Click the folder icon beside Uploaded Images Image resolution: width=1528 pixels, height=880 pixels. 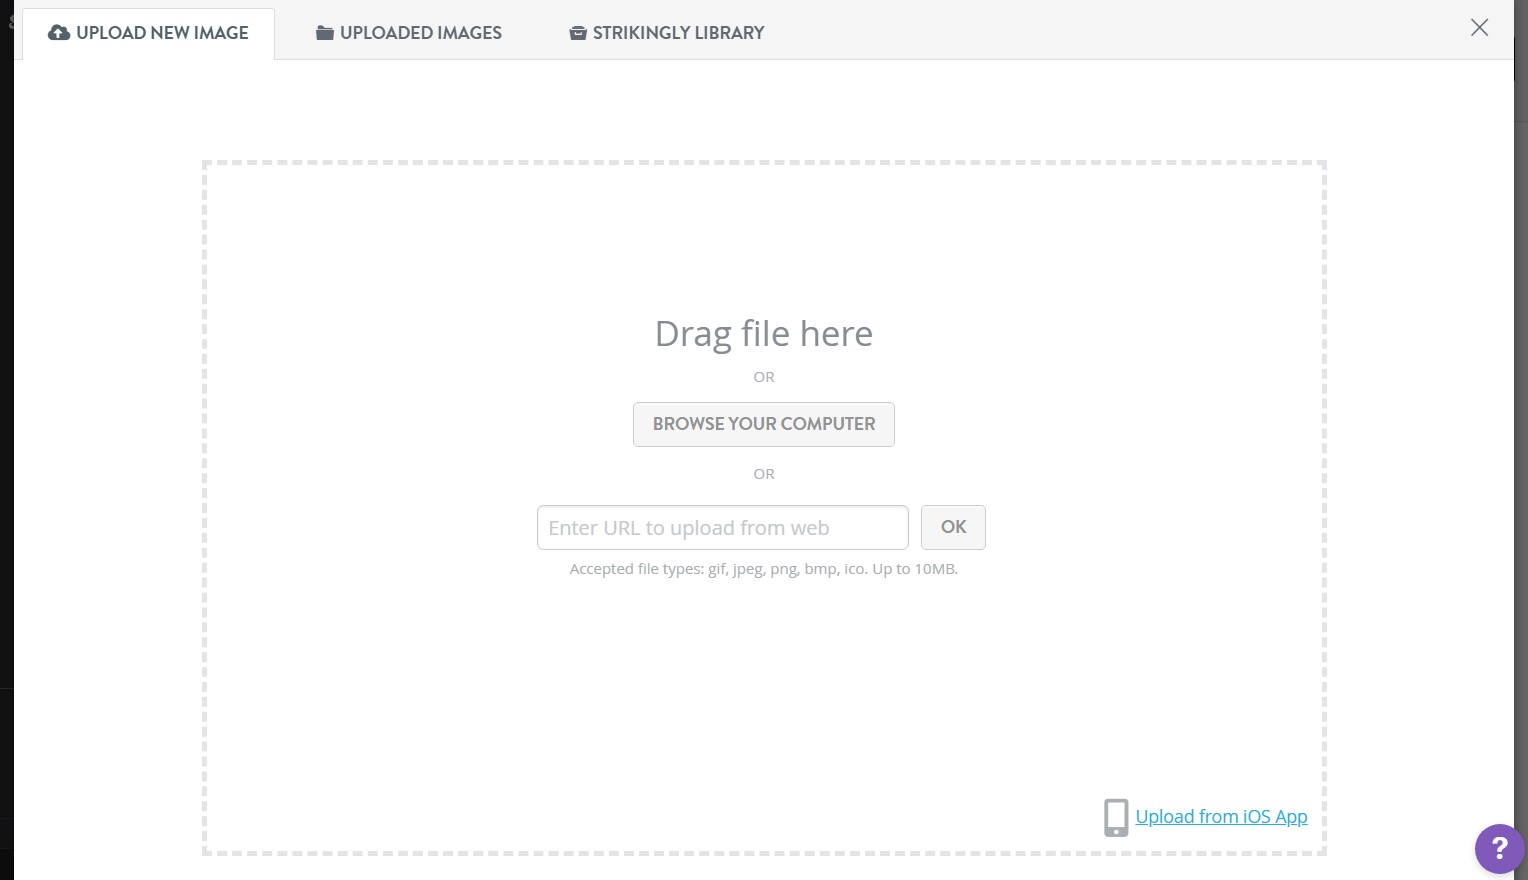tap(323, 32)
